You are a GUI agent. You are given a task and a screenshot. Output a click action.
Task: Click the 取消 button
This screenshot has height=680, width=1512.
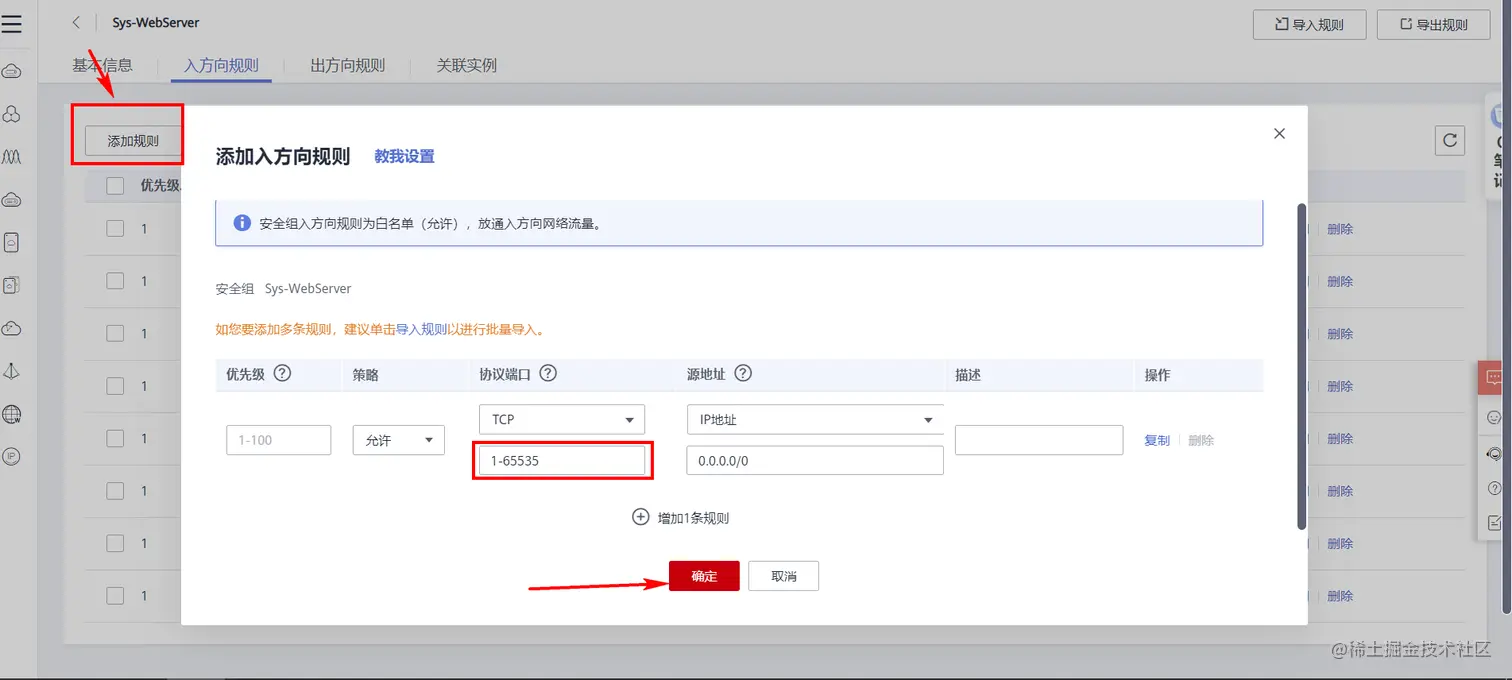pos(784,576)
